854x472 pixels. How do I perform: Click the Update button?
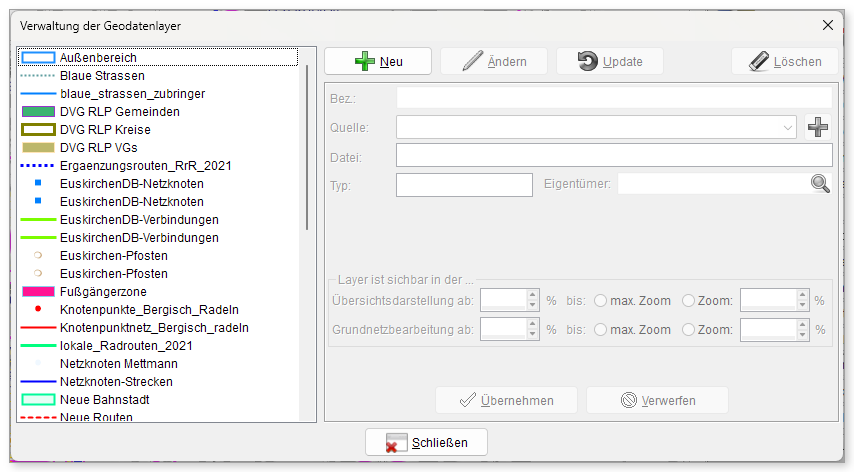pyautogui.click(x=609, y=61)
